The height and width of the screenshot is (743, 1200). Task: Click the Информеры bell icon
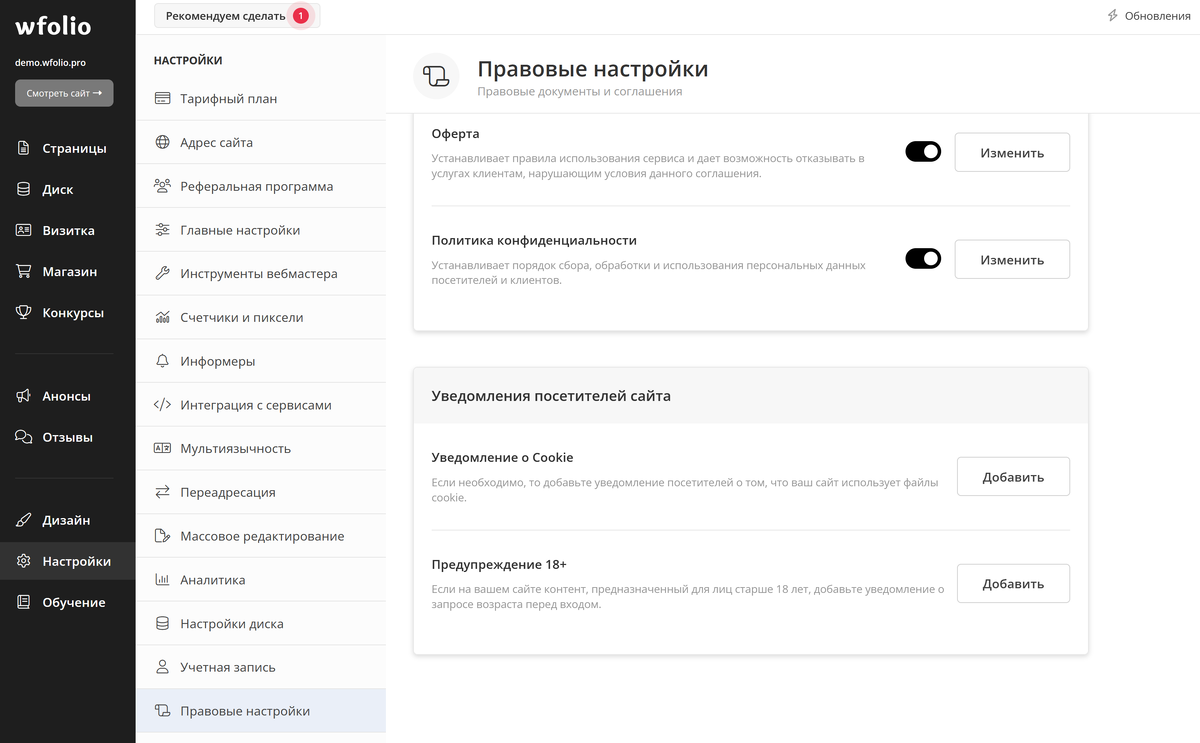[x=161, y=360]
